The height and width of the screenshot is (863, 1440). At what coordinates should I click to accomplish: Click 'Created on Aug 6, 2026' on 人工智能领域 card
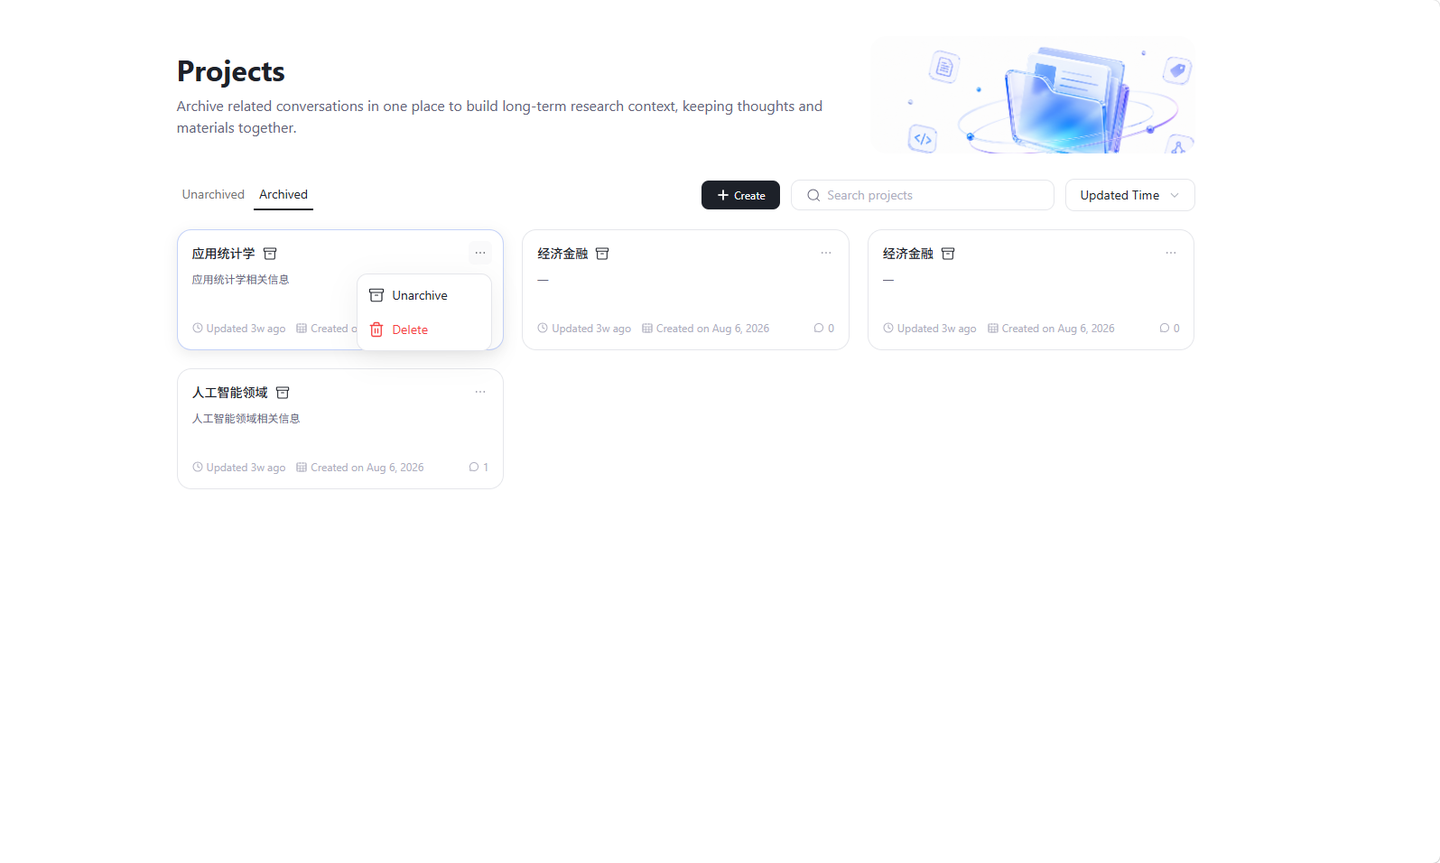tap(367, 467)
